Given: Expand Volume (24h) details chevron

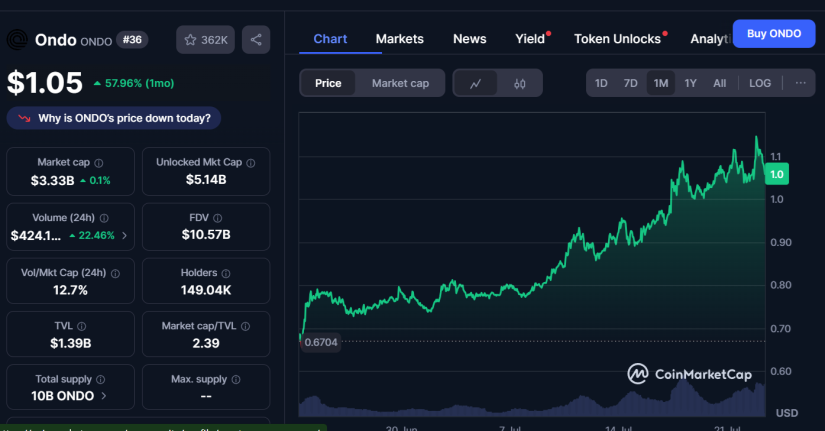Looking at the screenshot, I should tap(124, 235).
